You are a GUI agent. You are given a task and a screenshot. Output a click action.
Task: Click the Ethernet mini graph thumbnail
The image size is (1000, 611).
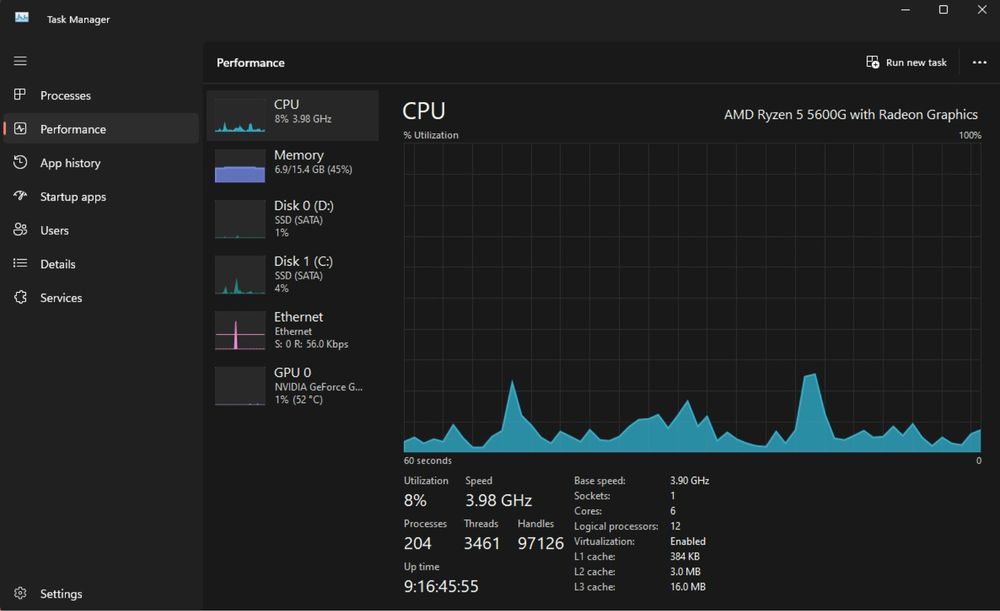[x=240, y=330]
